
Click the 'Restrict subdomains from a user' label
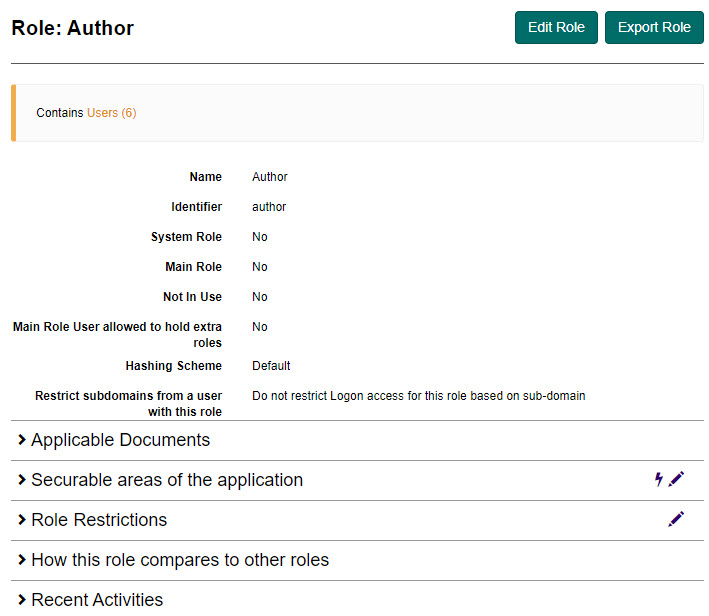click(129, 403)
